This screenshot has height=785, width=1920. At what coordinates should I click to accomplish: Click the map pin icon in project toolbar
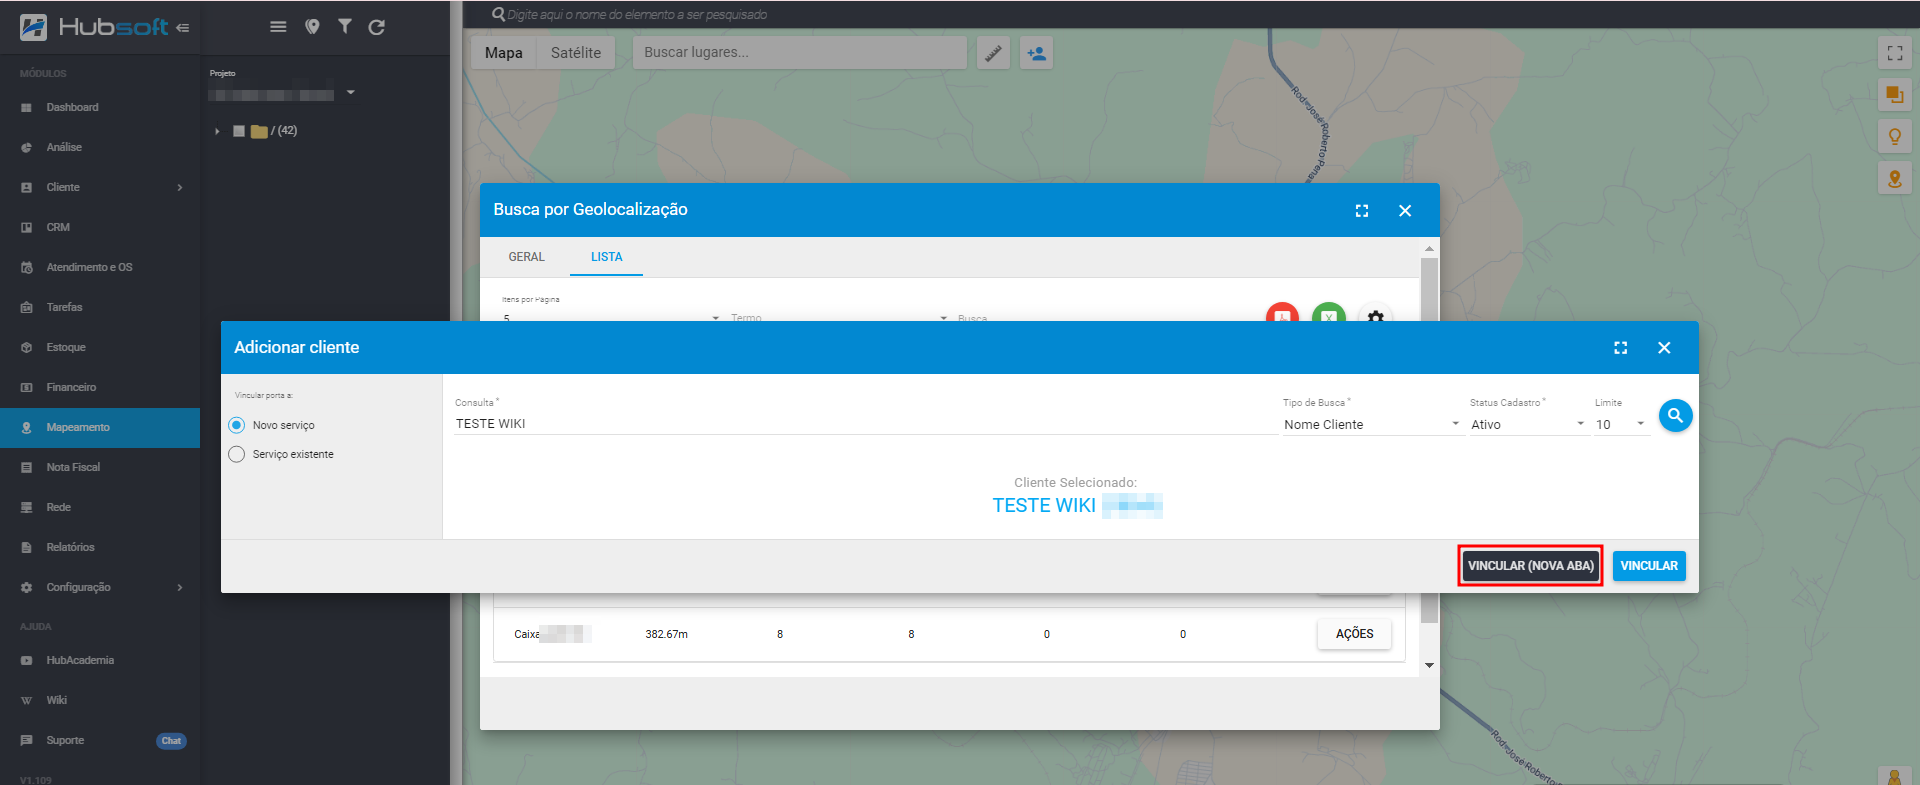[x=312, y=27]
